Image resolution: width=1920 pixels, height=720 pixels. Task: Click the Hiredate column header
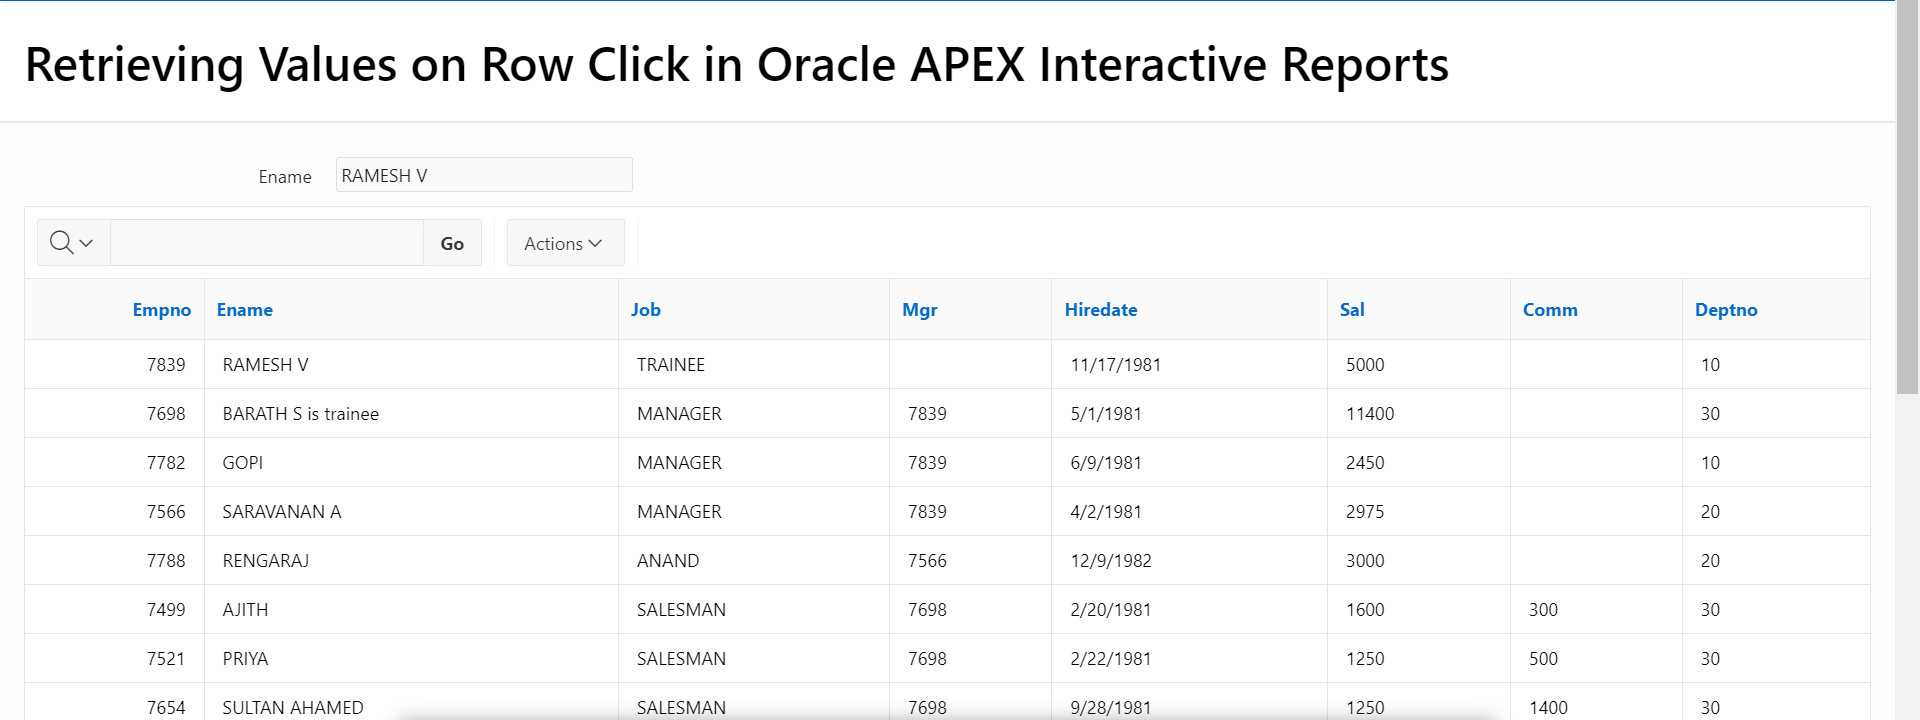[1101, 310]
